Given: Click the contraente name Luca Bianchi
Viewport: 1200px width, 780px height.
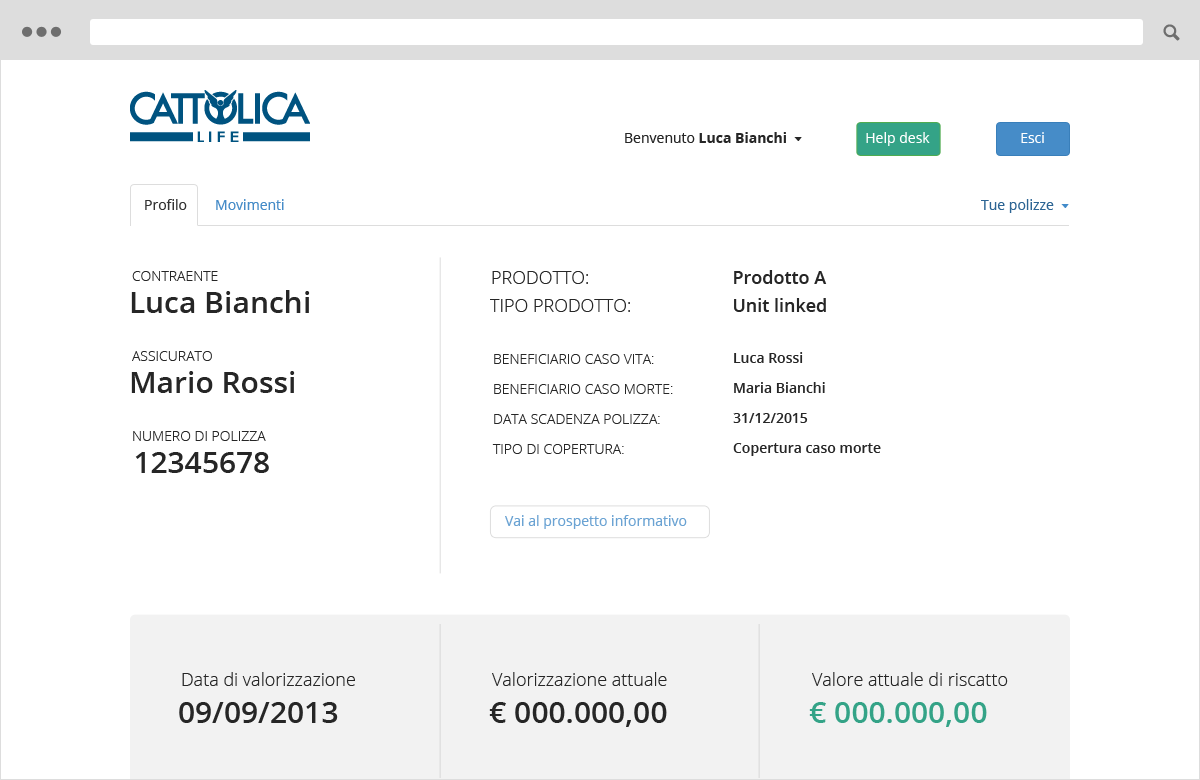Looking at the screenshot, I should 220,303.
